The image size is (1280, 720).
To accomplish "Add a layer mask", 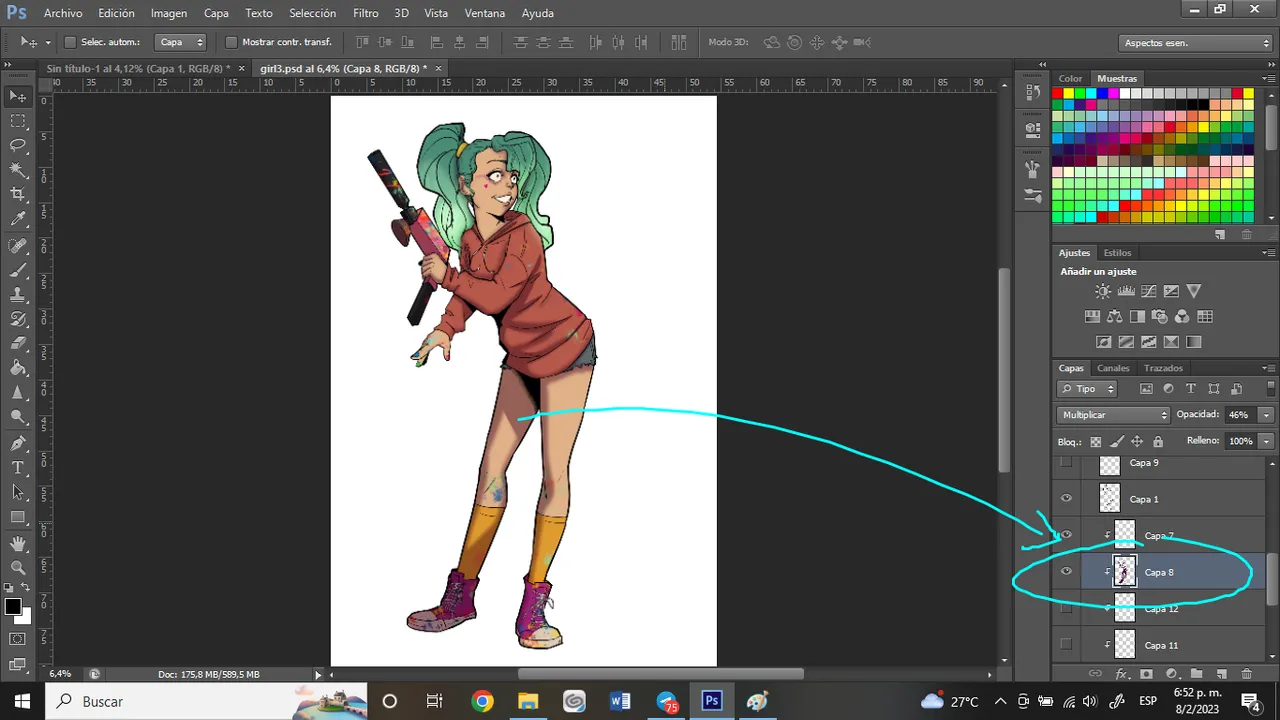I will pyautogui.click(x=1146, y=675).
